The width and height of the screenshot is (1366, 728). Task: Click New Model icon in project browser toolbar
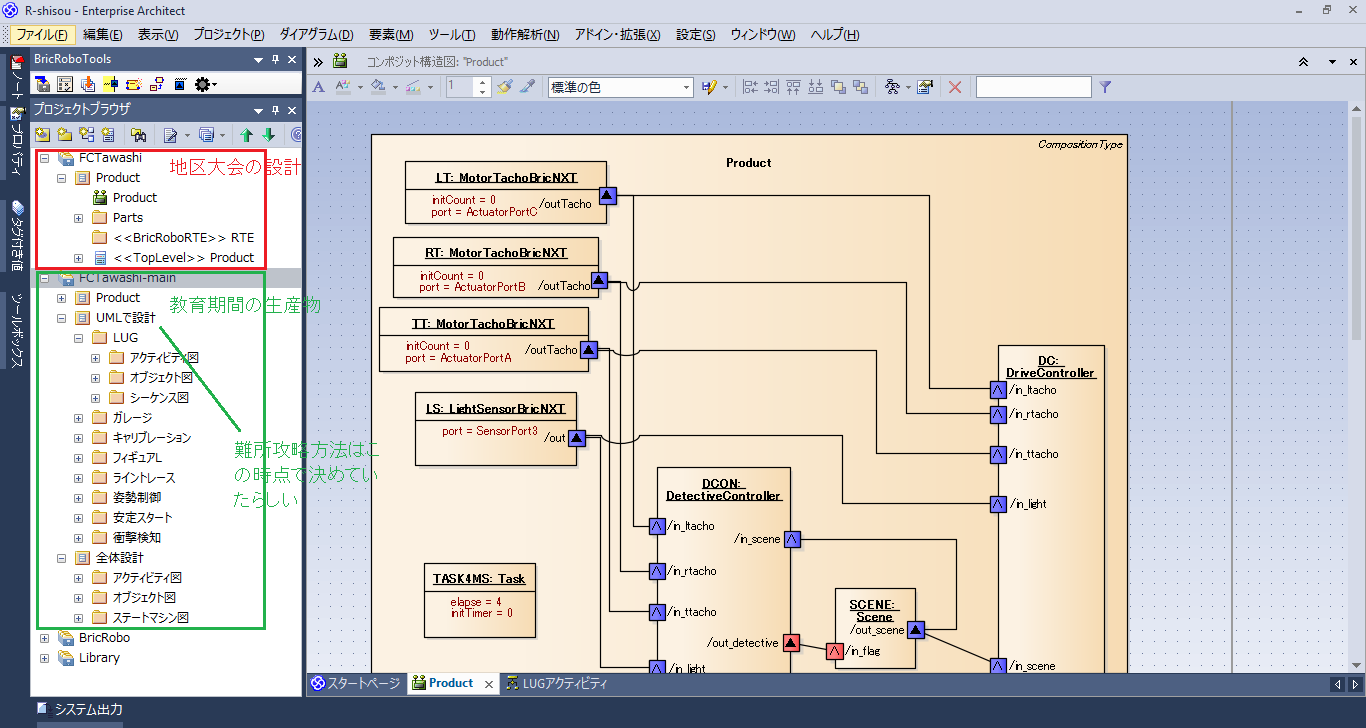coord(43,134)
